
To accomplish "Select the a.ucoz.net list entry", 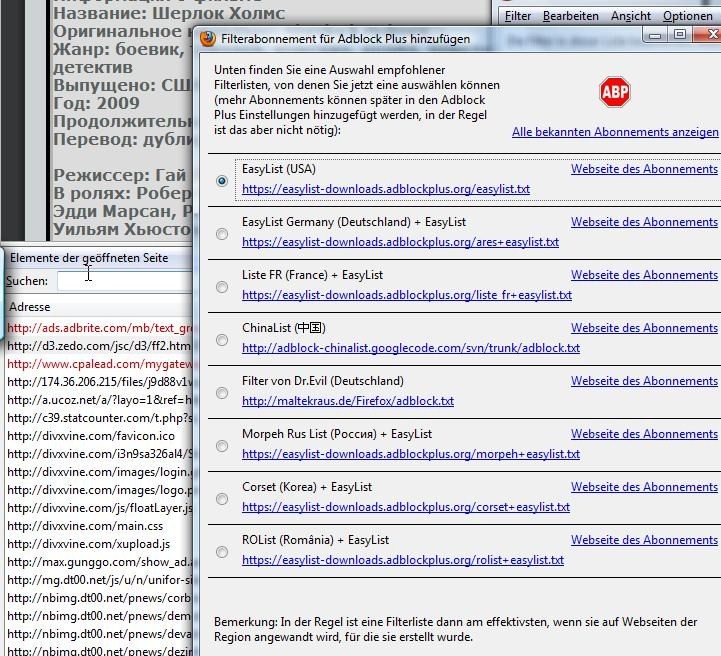I will point(99,400).
